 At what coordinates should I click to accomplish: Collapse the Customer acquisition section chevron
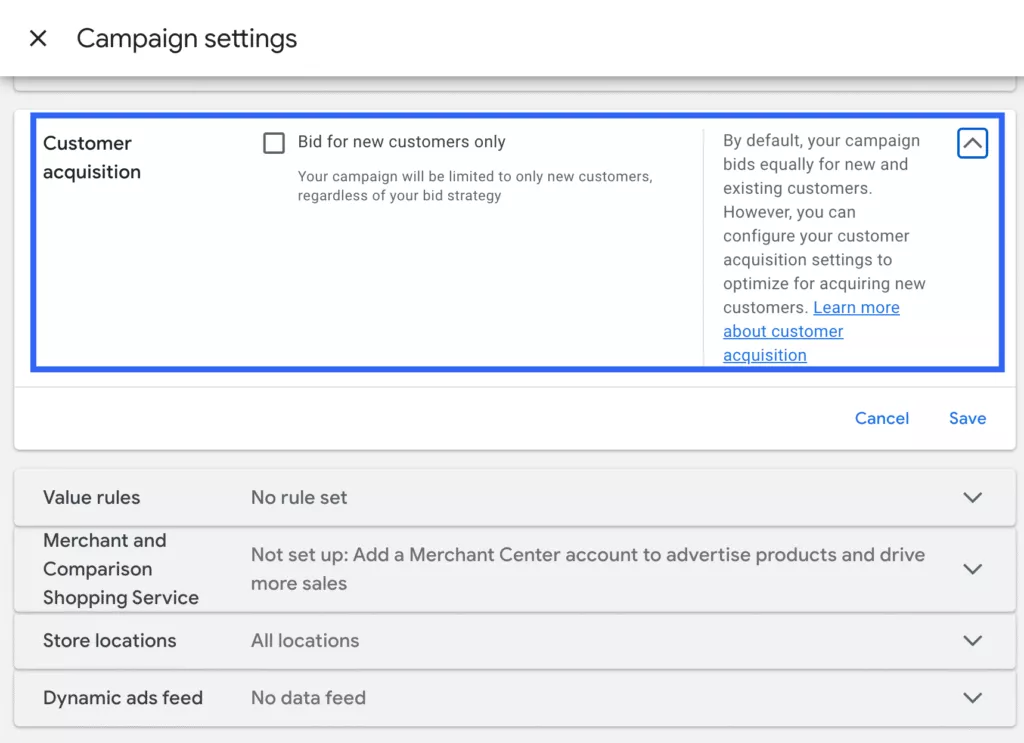pos(972,143)
